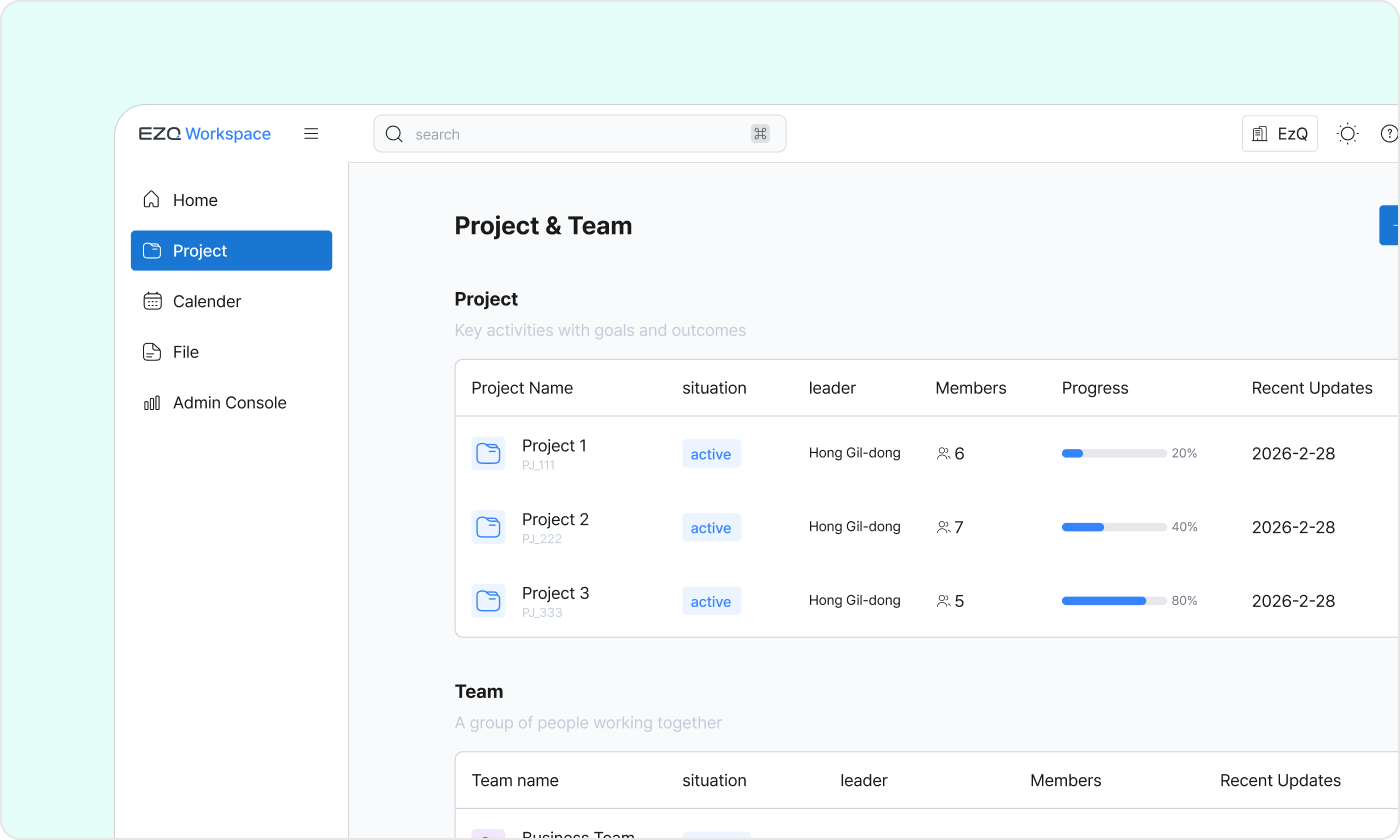Click the 2026-2-28 date for Project 2
Screen dimensions: 1400x840
click(1293, 527)
